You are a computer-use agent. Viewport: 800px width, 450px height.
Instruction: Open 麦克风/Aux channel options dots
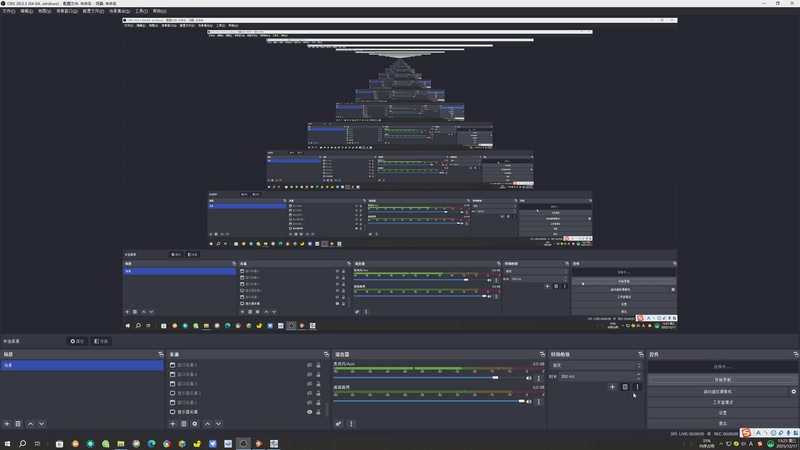click(538, 378)
